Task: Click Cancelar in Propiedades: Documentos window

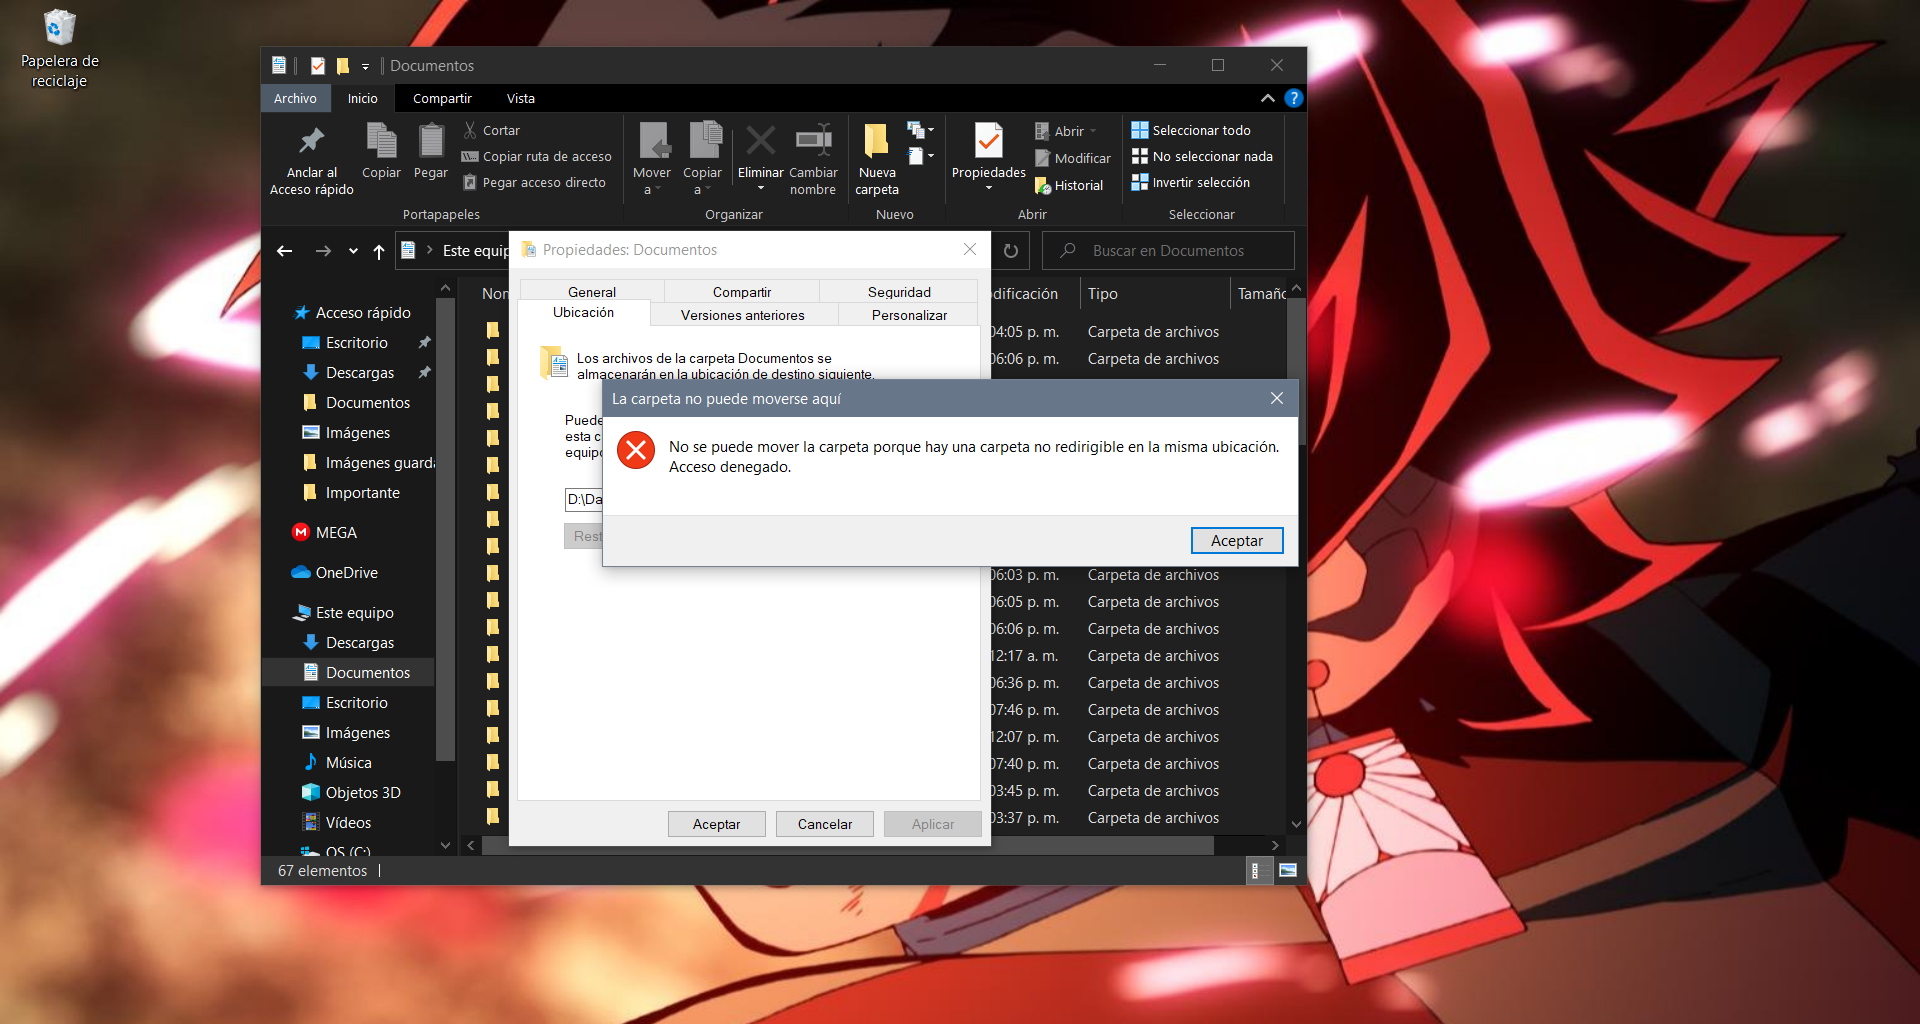Action: [x=825, y=824]
